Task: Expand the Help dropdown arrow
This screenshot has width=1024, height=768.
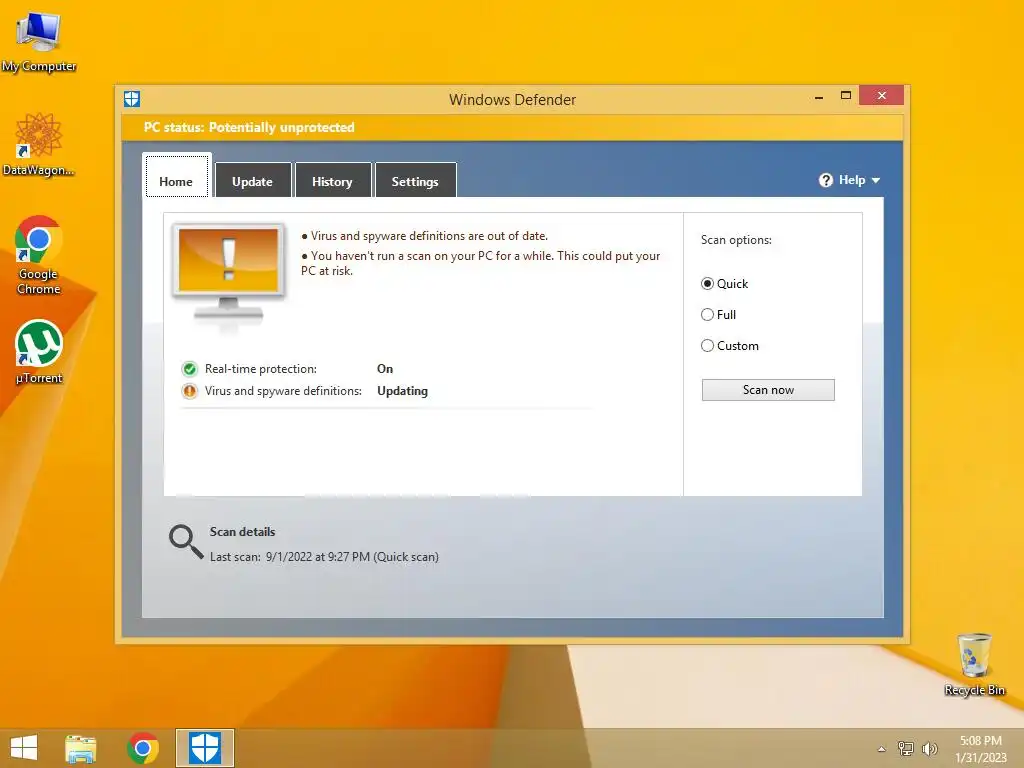Action: (876, 180)
